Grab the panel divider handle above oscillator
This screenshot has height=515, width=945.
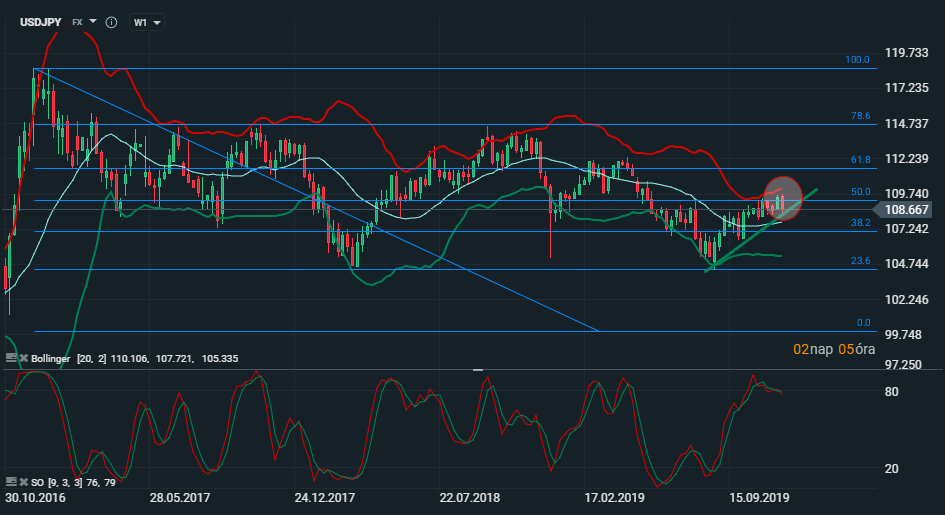tap(478, 369)
